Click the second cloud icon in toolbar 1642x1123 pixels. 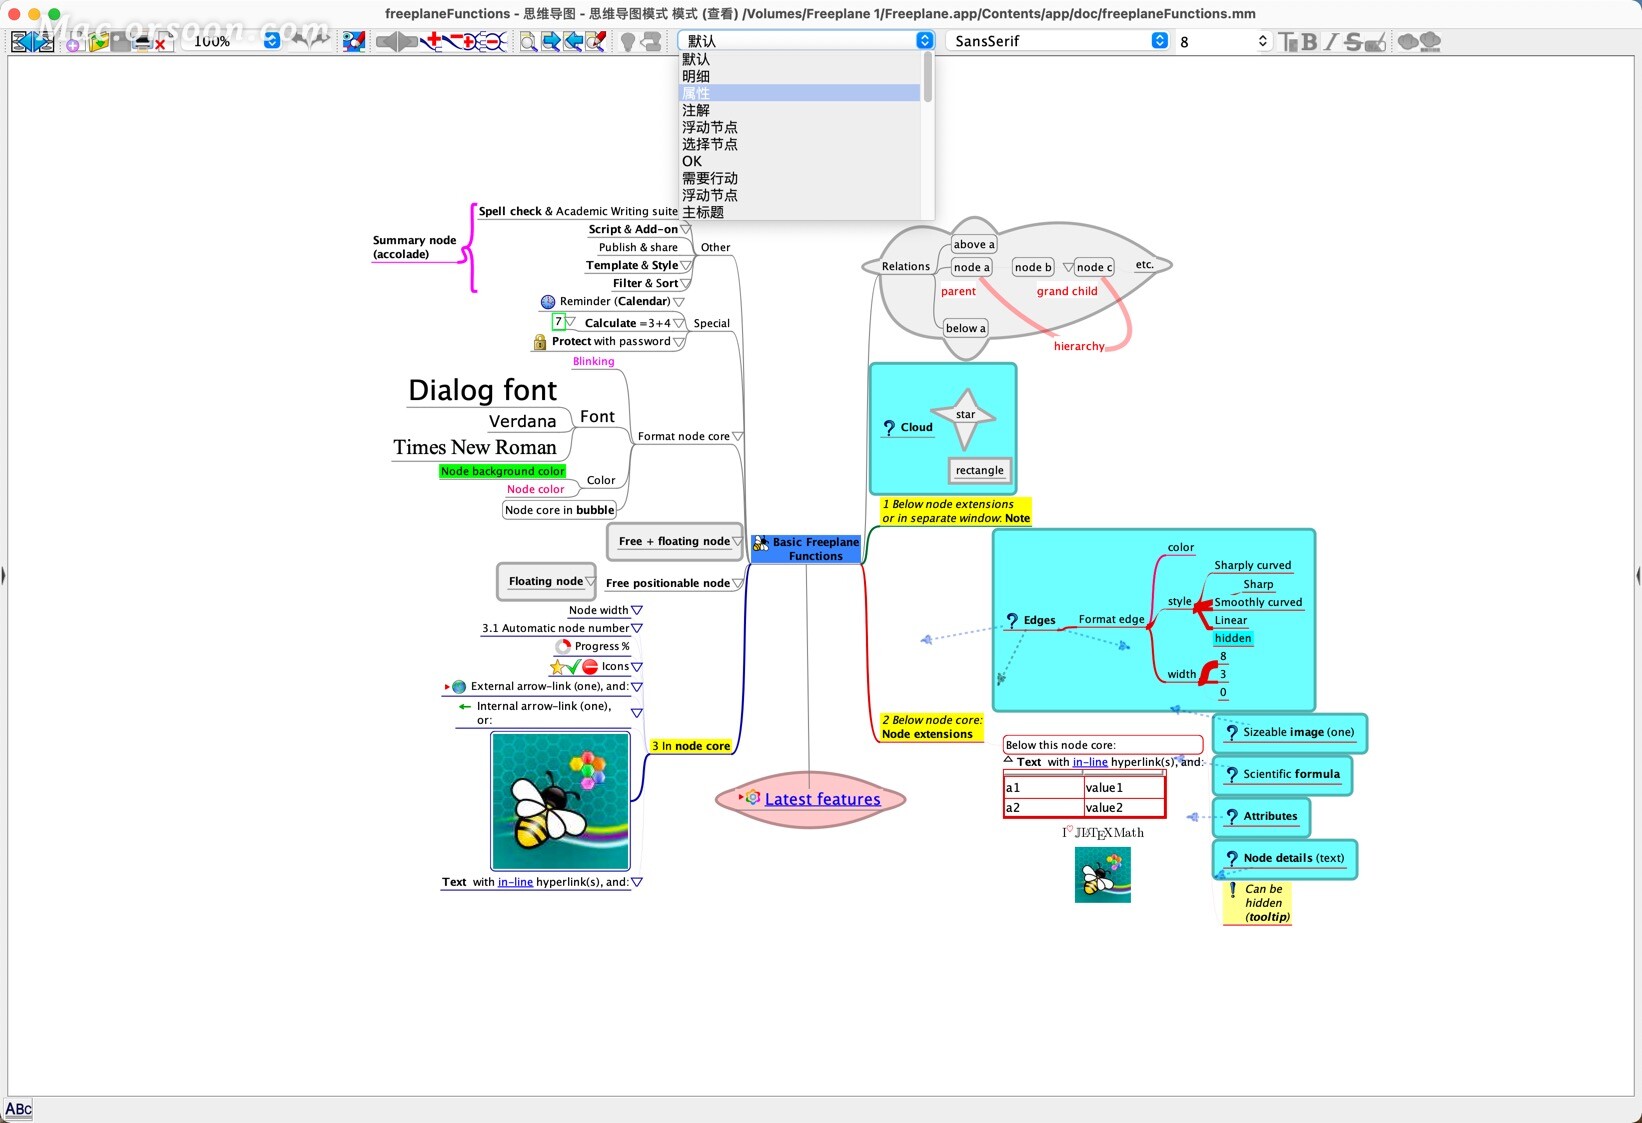pos(1430,41)
